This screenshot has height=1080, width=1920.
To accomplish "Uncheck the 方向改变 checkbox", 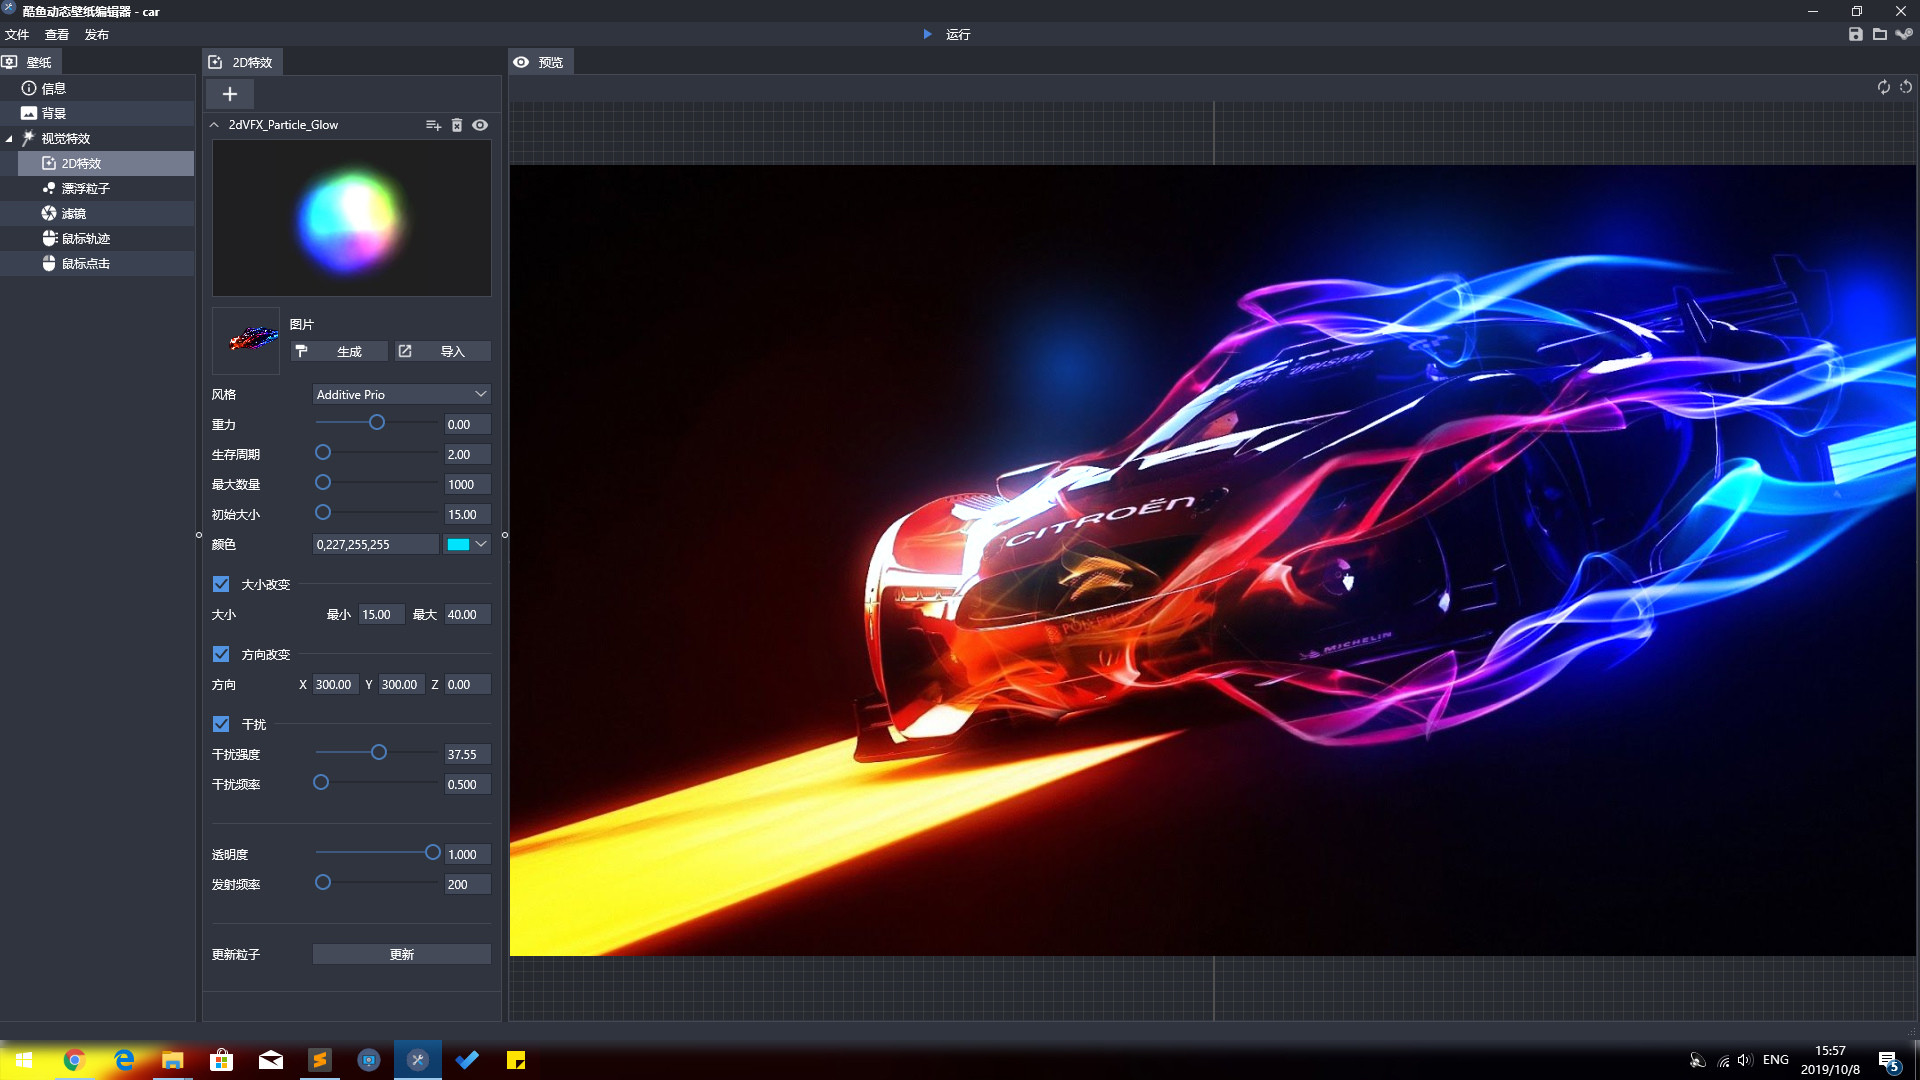I will [x=221, y=654].
